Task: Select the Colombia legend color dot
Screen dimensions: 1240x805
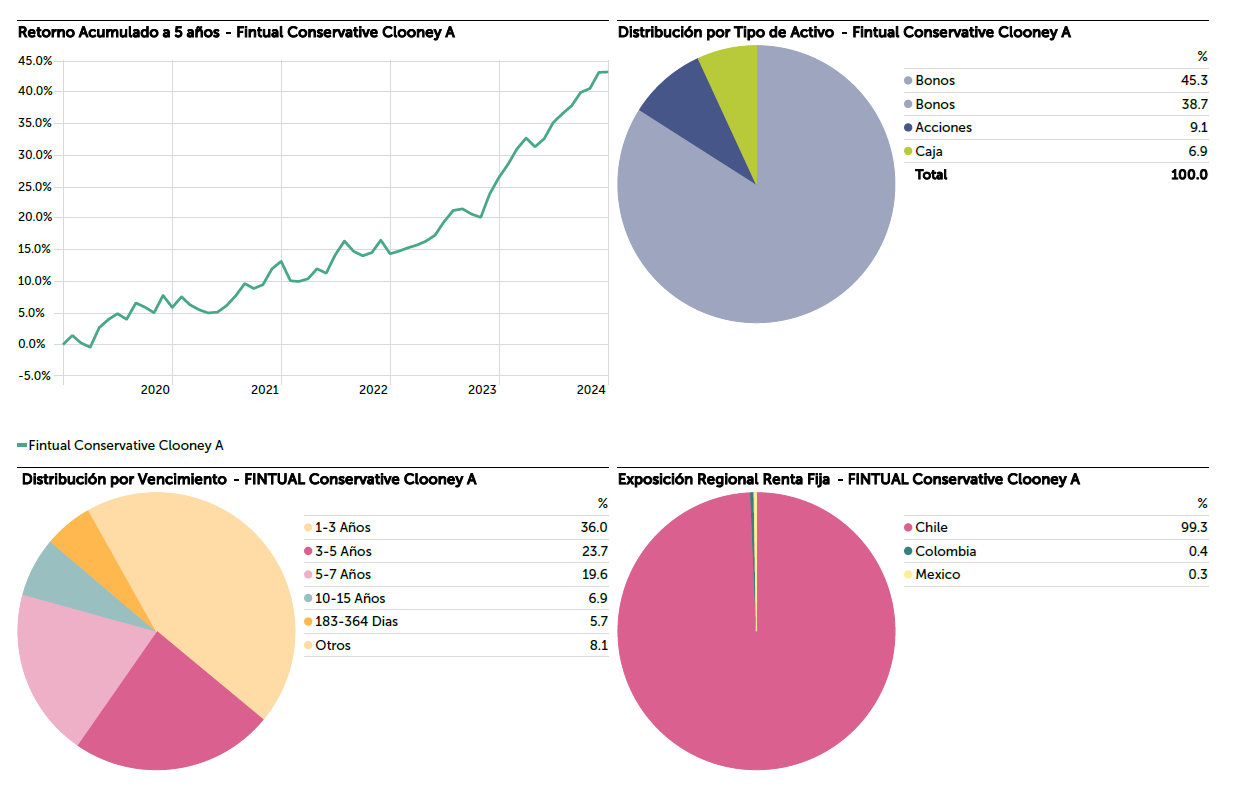Action: (908, 552)
